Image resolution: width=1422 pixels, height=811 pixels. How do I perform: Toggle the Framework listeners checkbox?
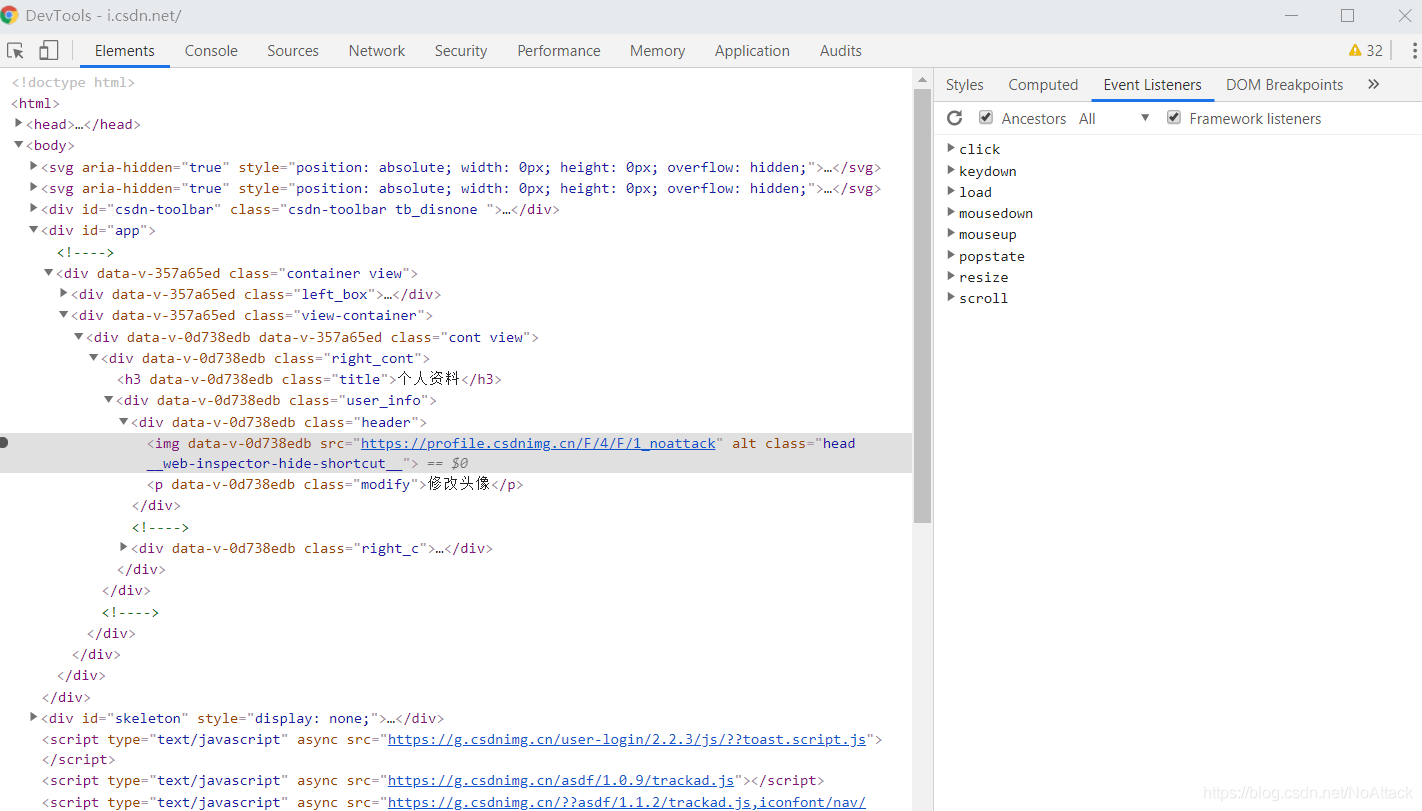1174,118
